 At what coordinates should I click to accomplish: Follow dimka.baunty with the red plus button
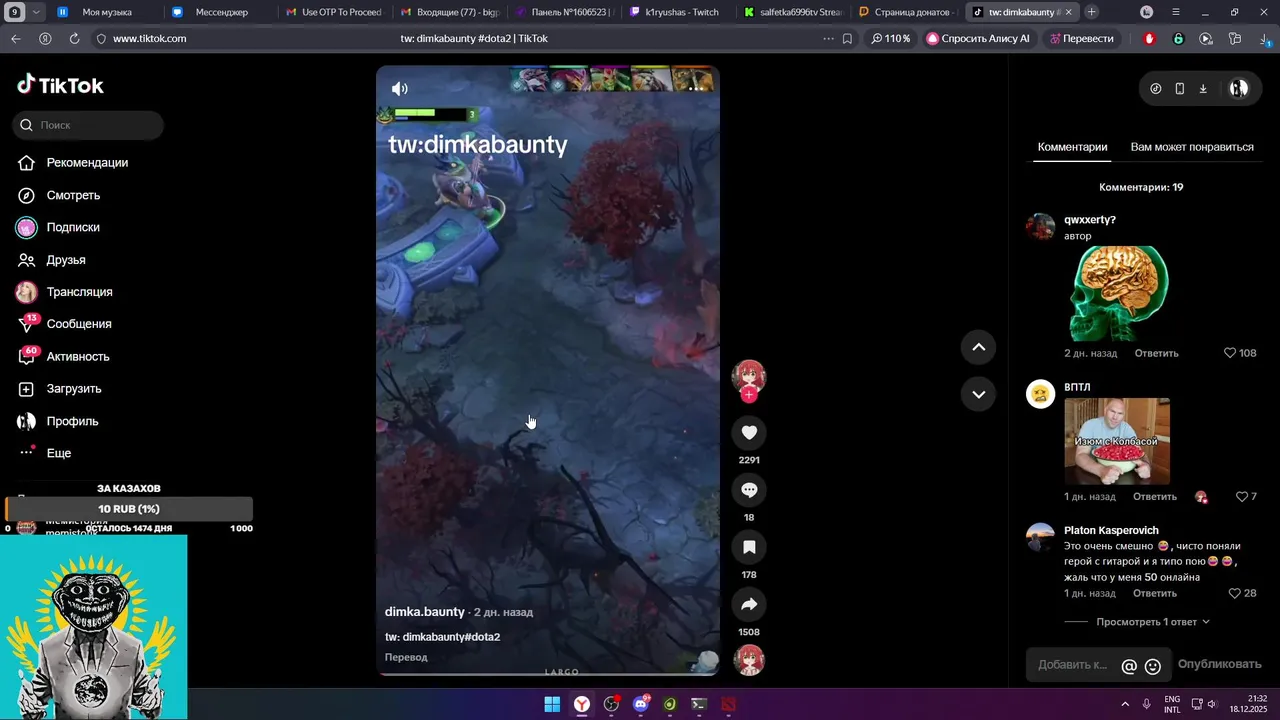pos(749,395)
